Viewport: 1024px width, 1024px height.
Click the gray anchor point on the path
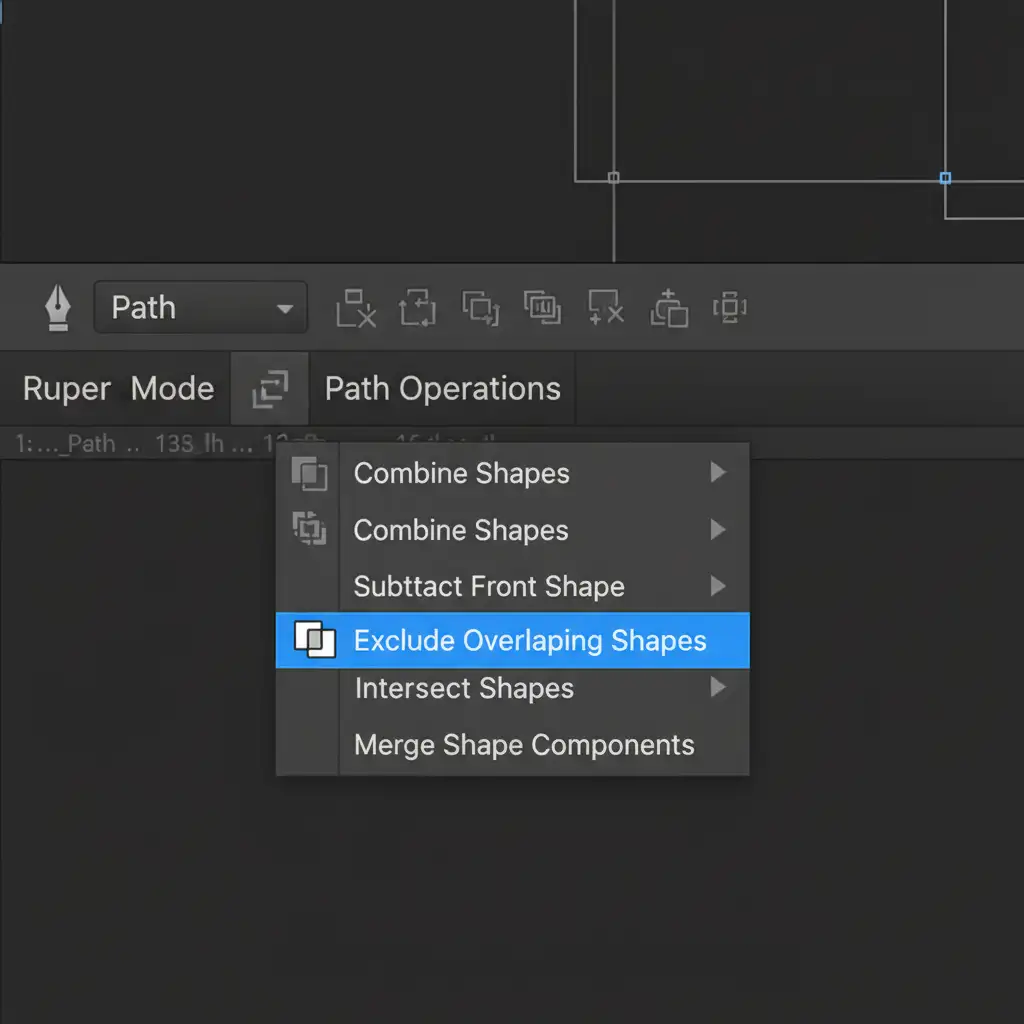(614, 178)
